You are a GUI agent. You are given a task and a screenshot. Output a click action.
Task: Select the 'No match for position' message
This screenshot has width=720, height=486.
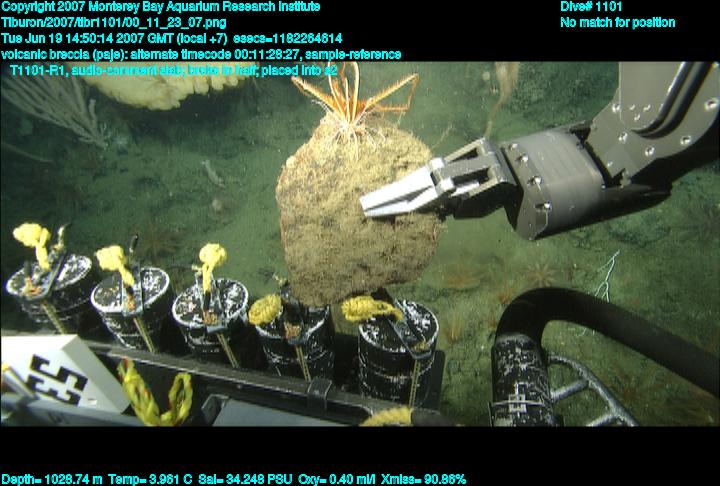[618, 23]
